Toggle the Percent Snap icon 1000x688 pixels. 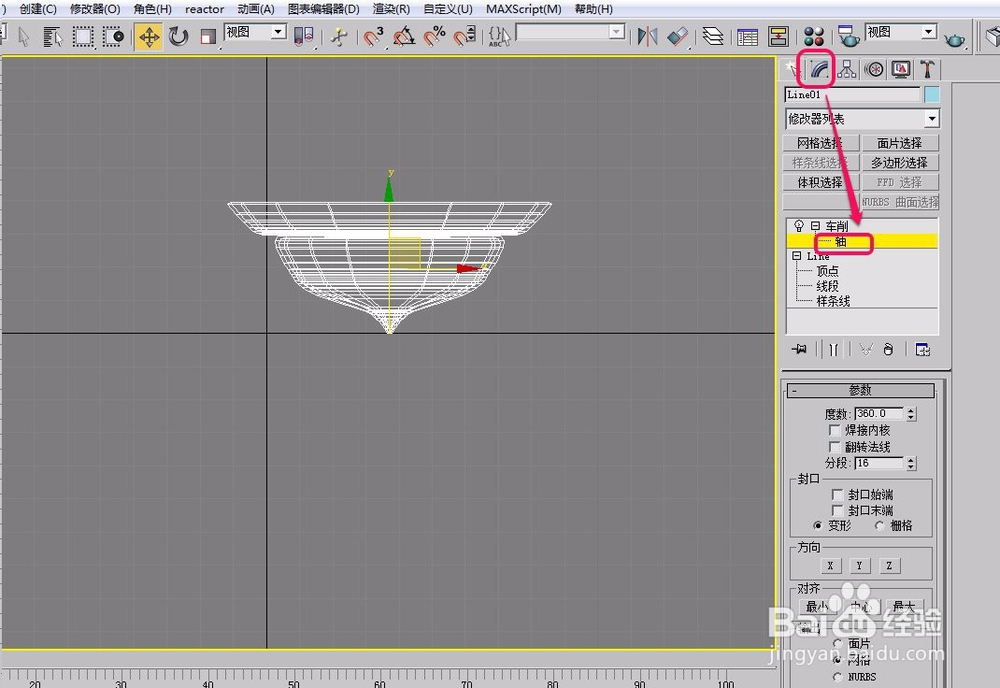(434, 37)
